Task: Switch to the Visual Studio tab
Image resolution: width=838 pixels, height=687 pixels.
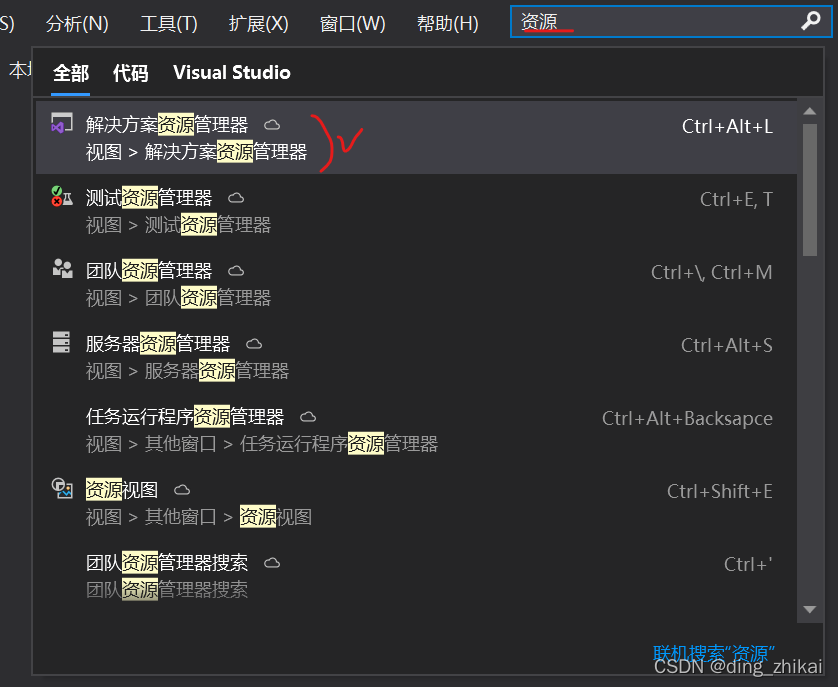Action: pos(232,73)
